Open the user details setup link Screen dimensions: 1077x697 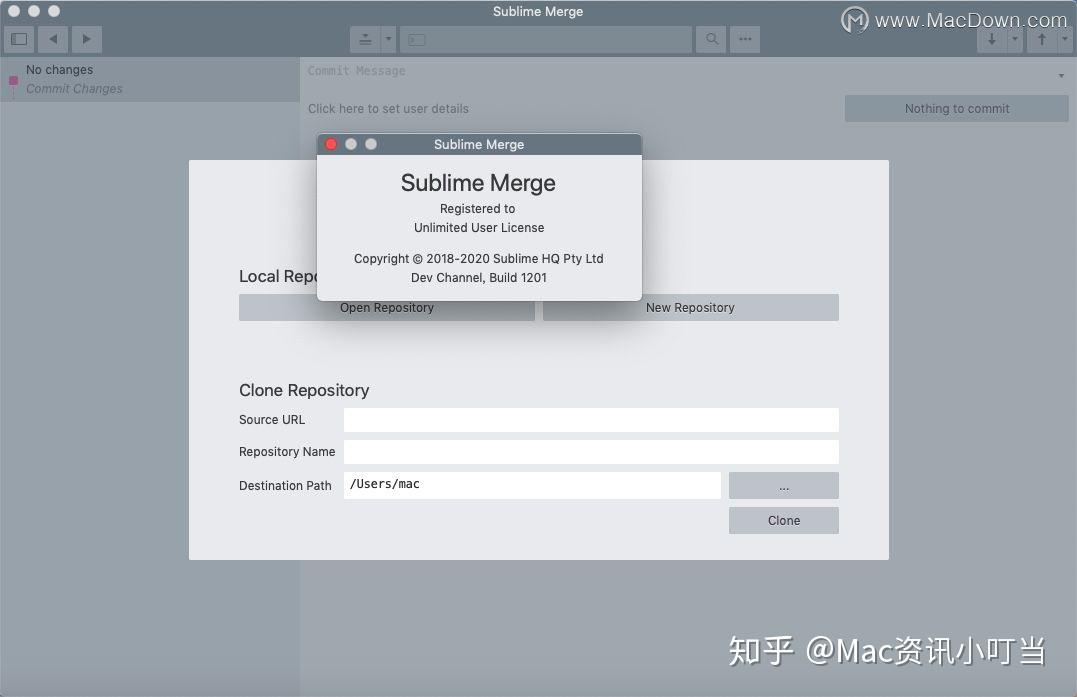pos(388,108)
